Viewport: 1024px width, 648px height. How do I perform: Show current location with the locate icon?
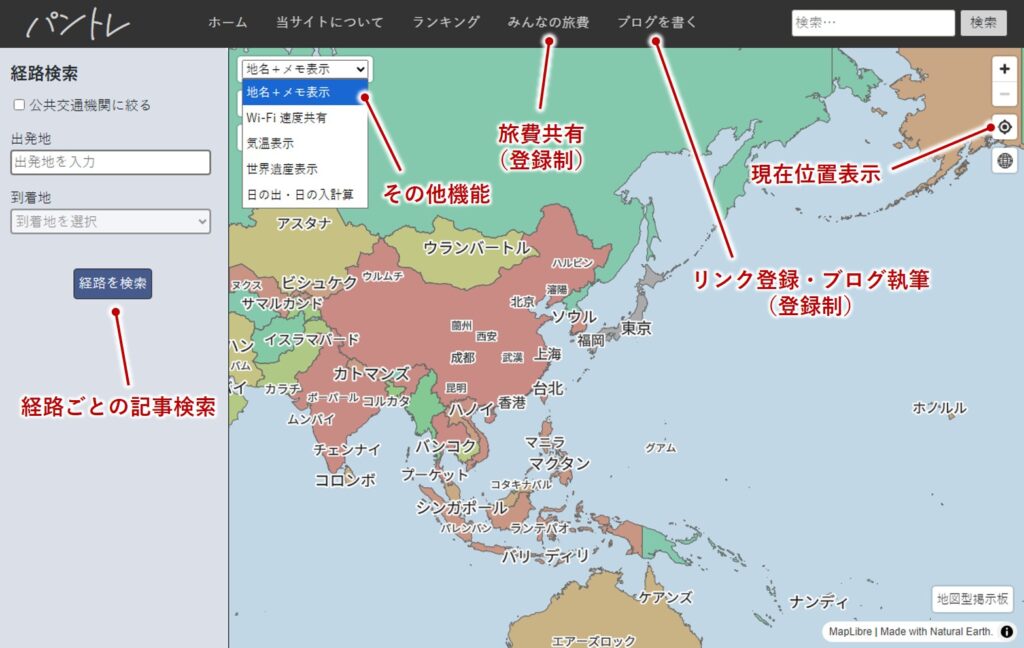coord(1005,127)
